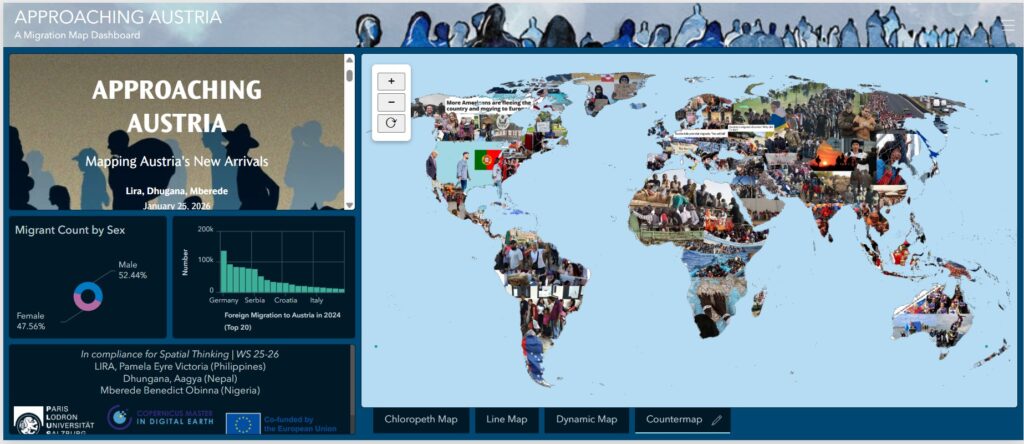Zoom out on the world map
The height and width of the screenshot is (444, 1024).
[390, 102]
